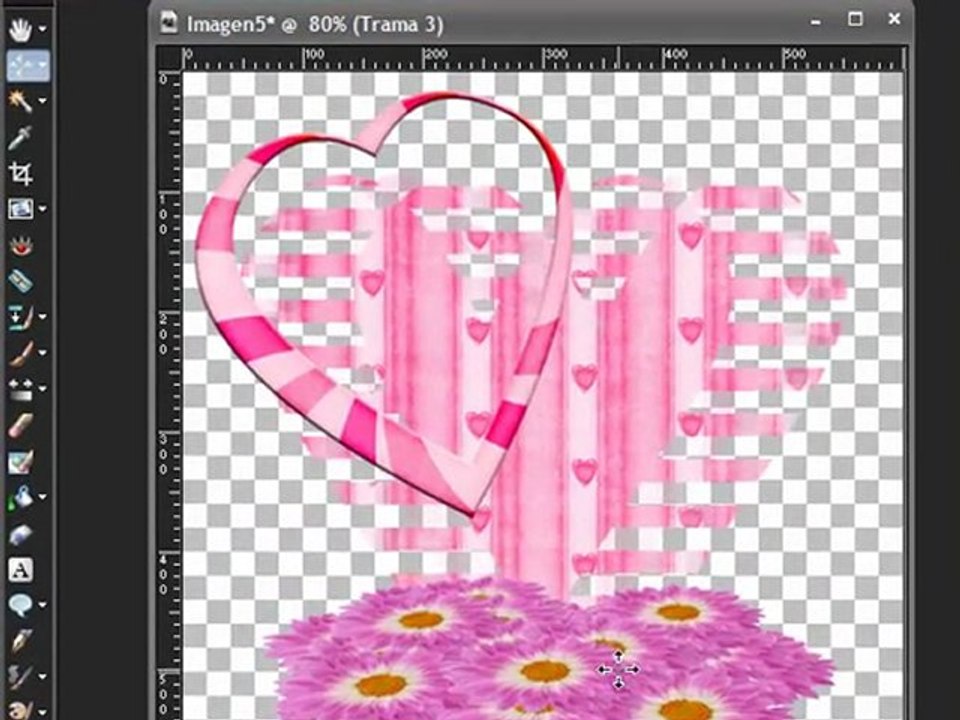Select the Red Eye tool

[20, 245]
